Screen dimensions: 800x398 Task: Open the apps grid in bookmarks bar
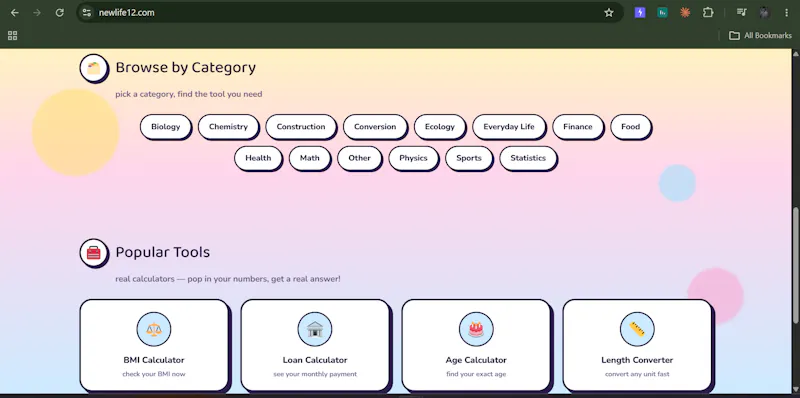pyautogui.click(x=13, y=36)
